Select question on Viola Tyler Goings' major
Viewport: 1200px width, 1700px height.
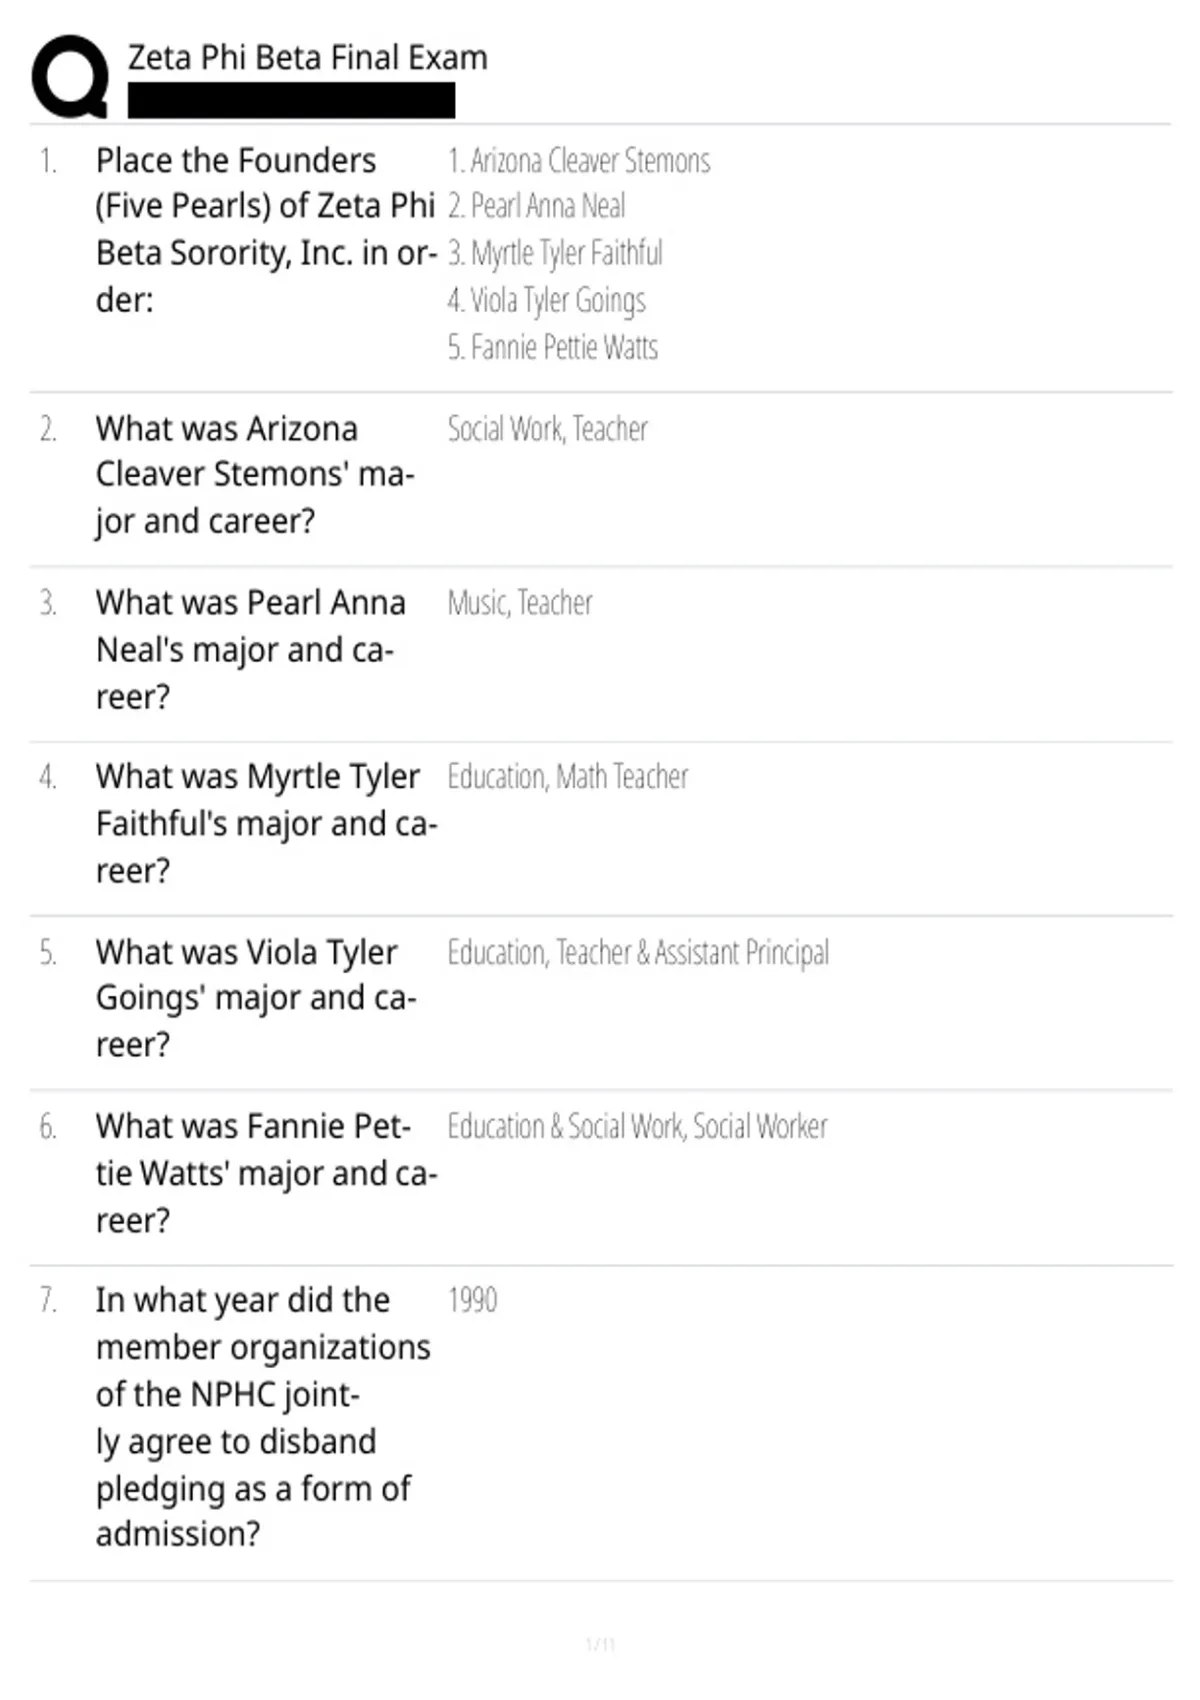pos(256,998)
